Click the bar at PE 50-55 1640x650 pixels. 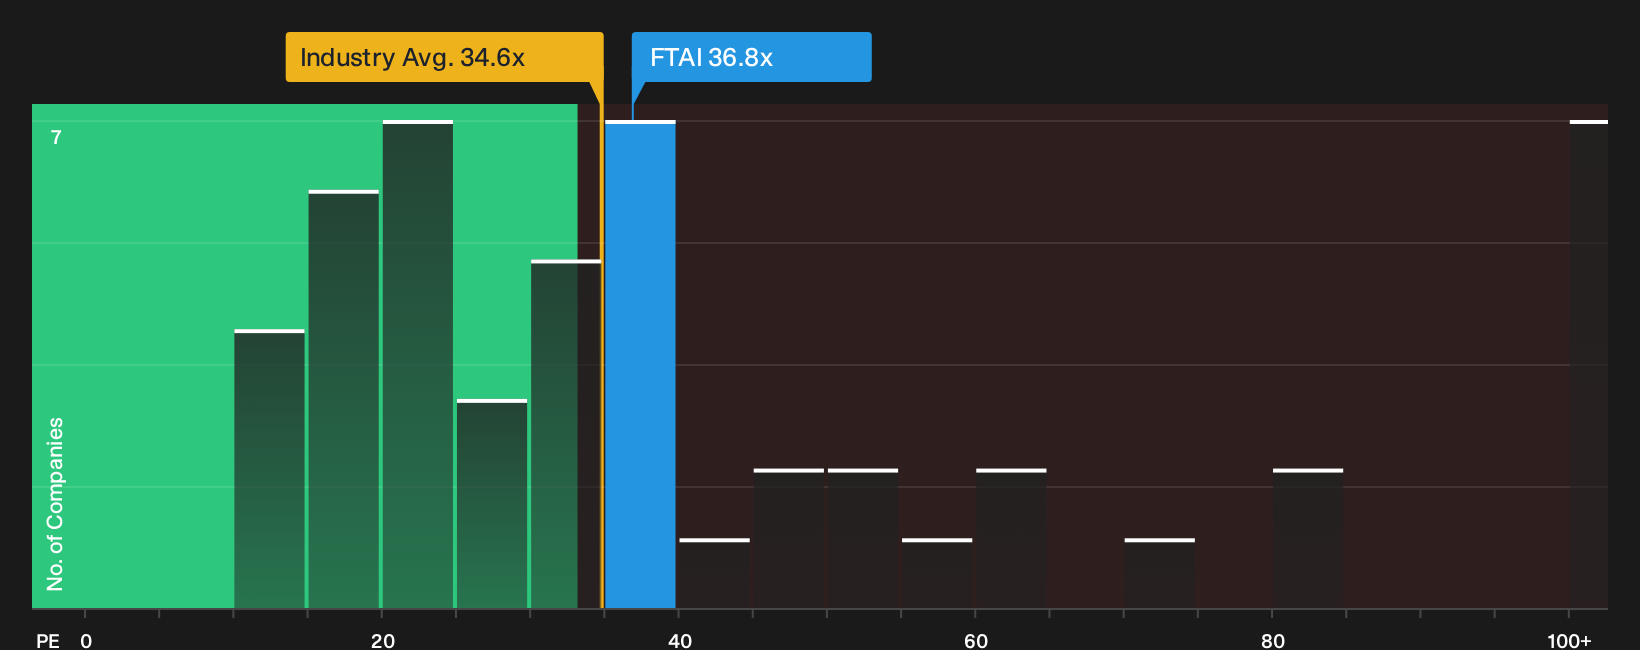click(x=863, y=538)
